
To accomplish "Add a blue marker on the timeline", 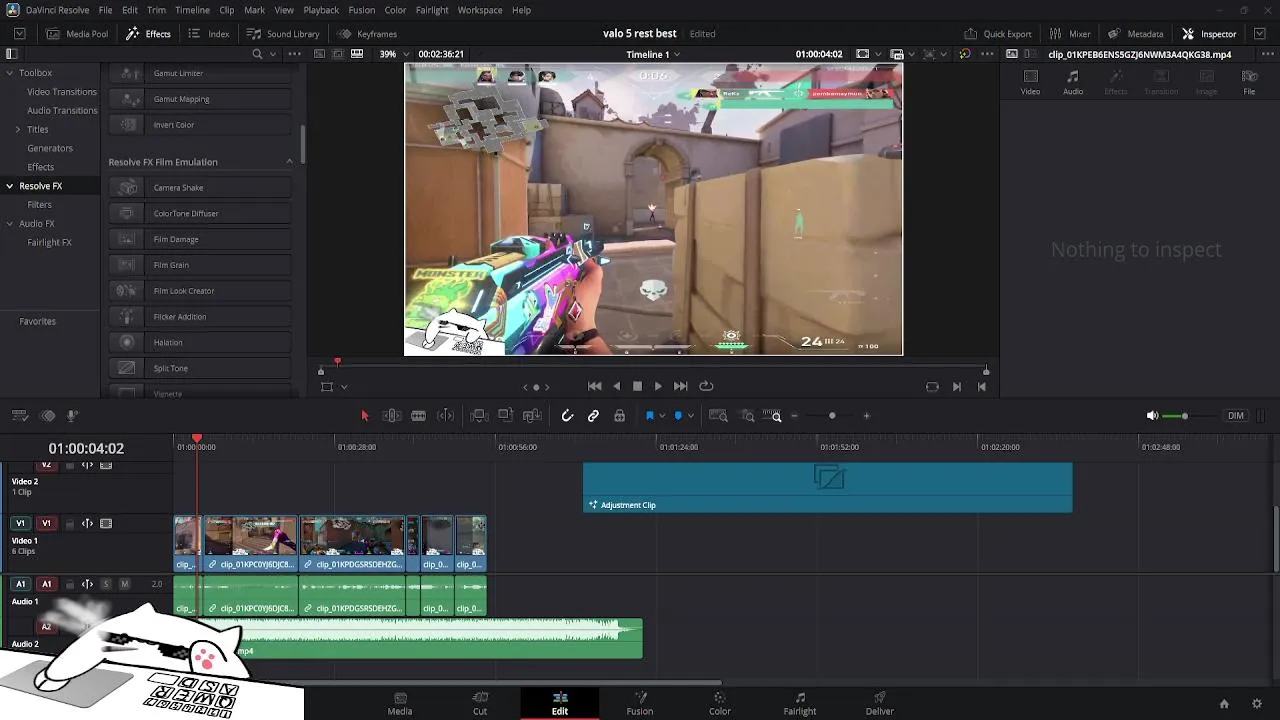I will [678, 416].
